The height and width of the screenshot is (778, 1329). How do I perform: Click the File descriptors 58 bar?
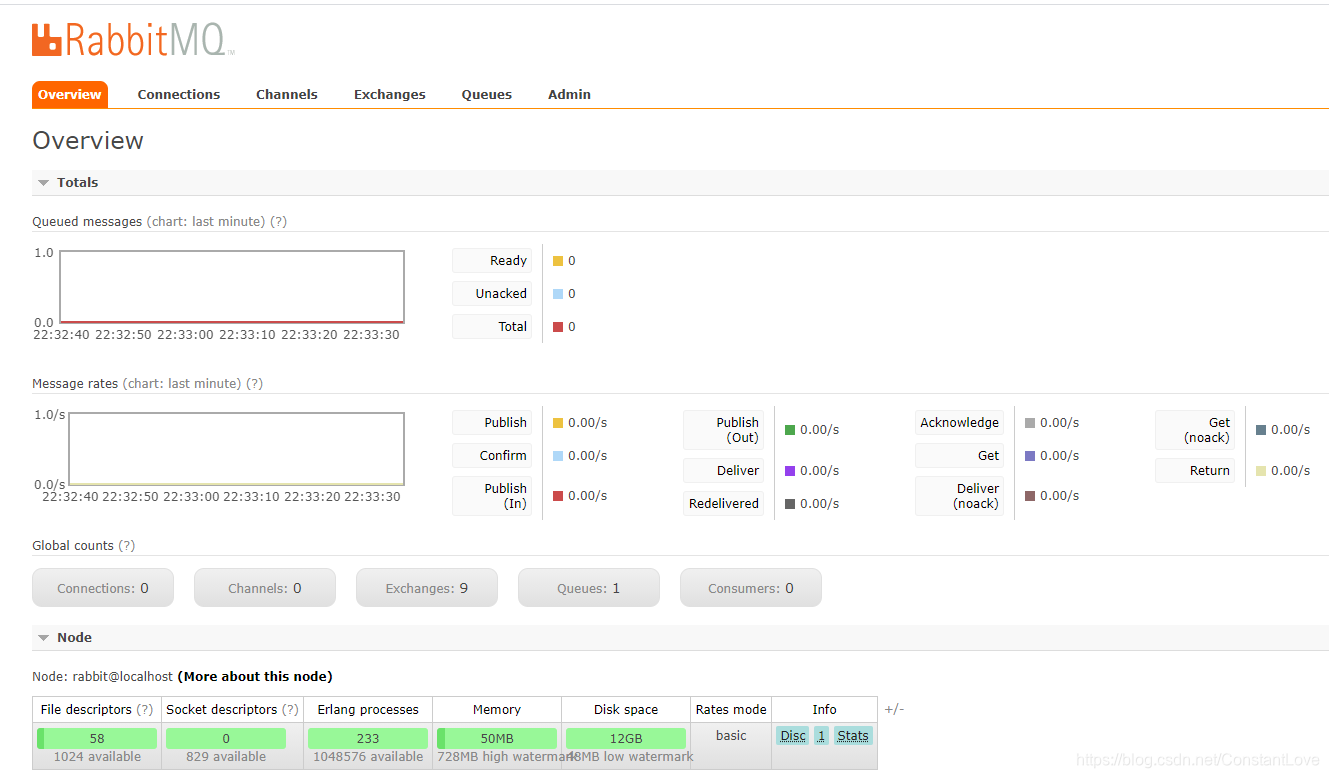pyautogui.click(x=97, y=738)
